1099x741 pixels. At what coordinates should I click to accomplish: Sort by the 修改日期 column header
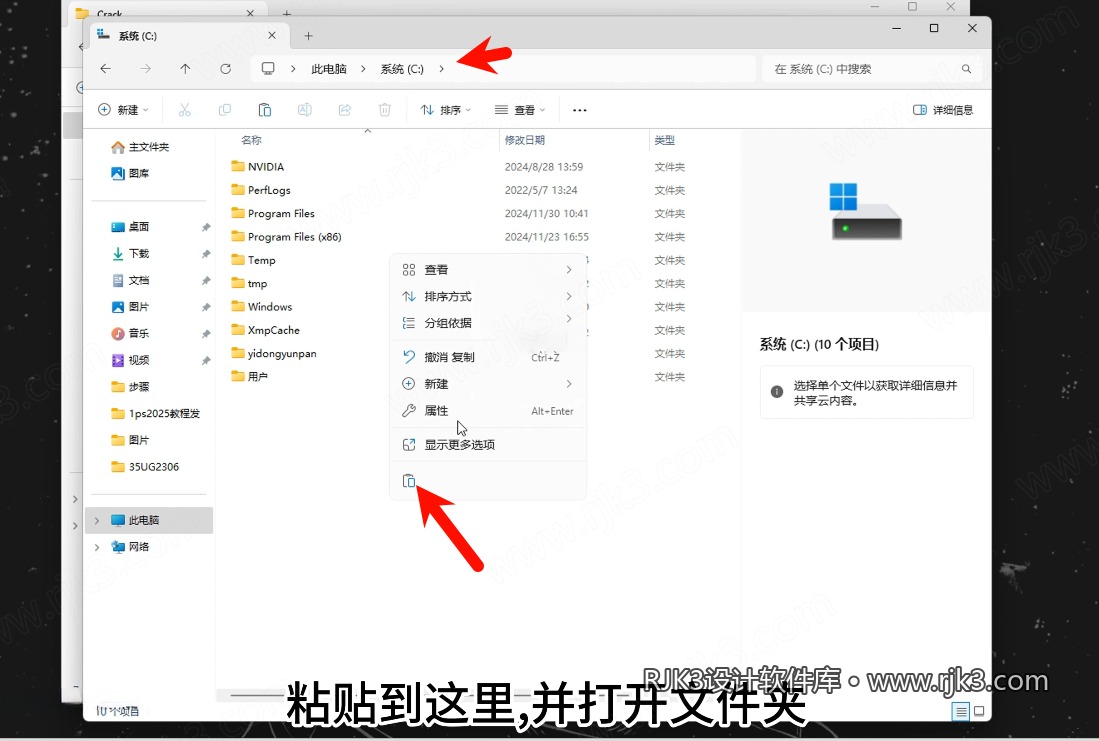(x=524, y=140)
